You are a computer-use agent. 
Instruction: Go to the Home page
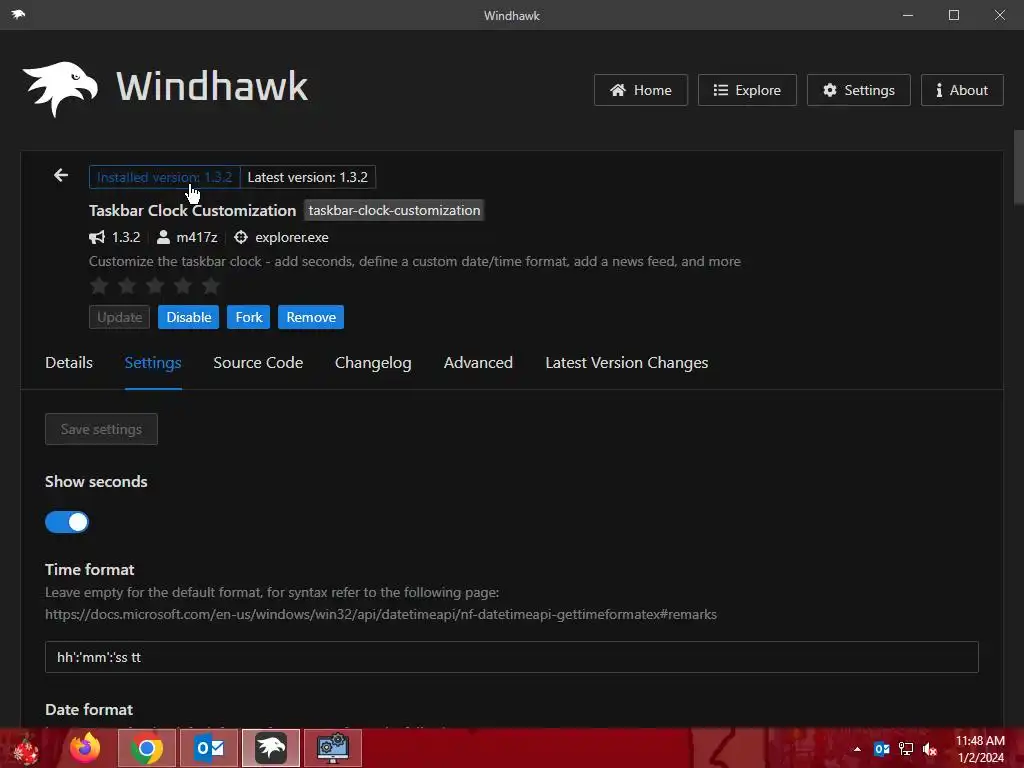[641, 90]
